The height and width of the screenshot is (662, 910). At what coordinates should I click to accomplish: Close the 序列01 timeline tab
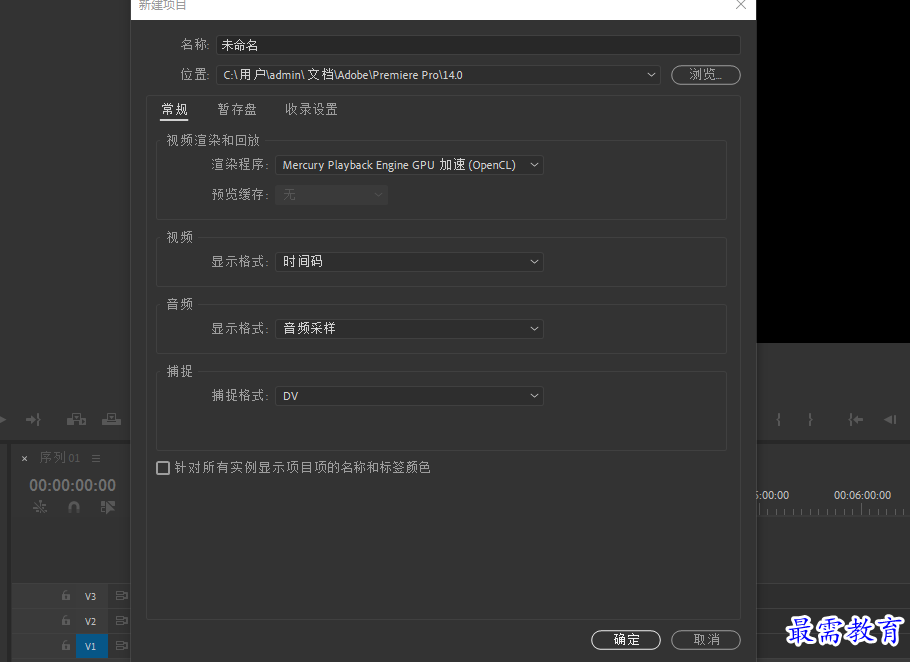(24, 458)
